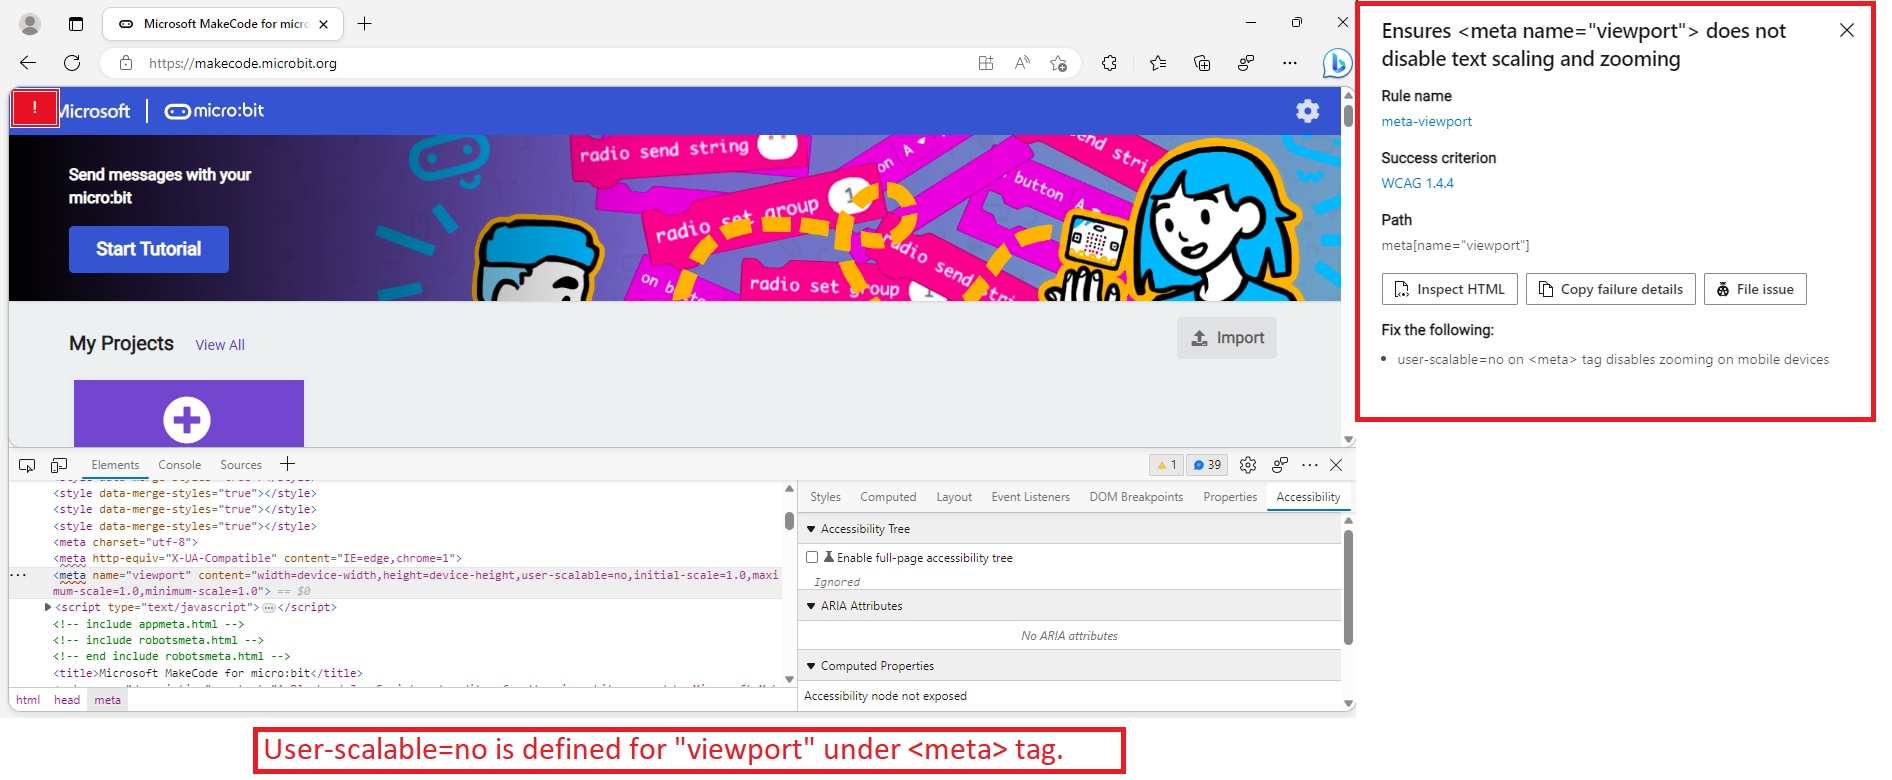View site information lock icon

click(126, 63)
